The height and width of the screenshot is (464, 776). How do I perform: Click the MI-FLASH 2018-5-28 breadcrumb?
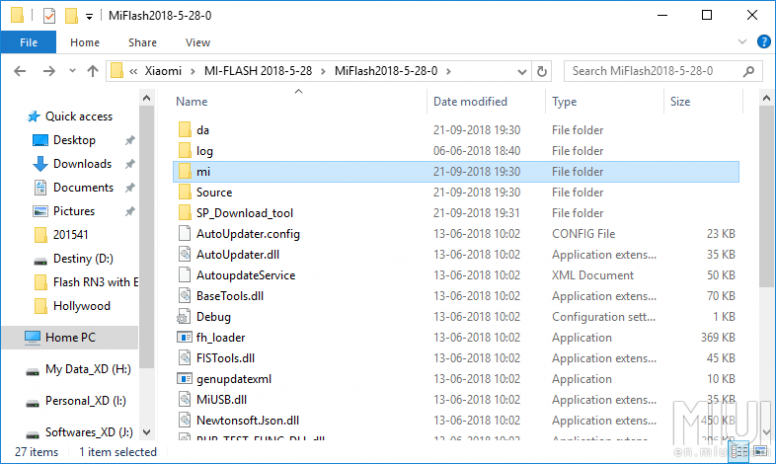pyautogui.click(x=258, y=71)
